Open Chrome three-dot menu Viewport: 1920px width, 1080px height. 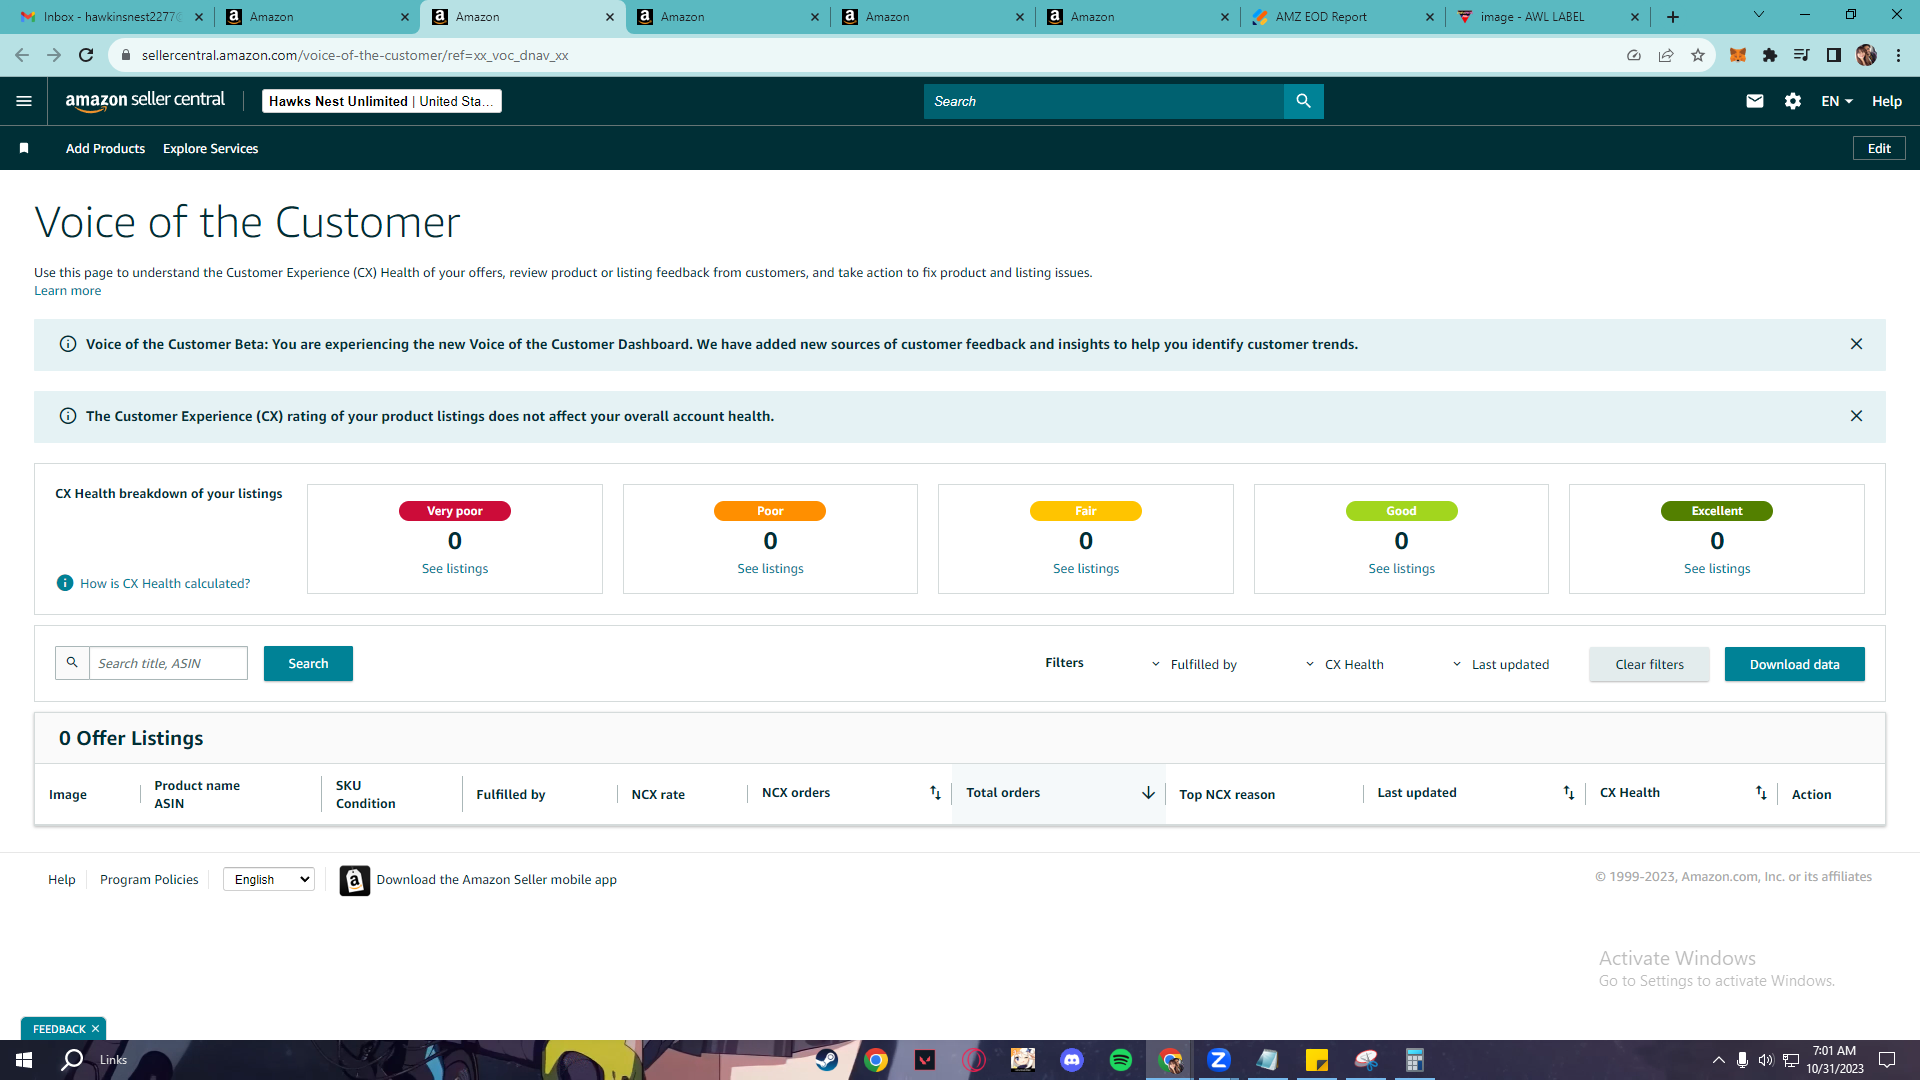pyautogui.click(x=1898, y=55)
